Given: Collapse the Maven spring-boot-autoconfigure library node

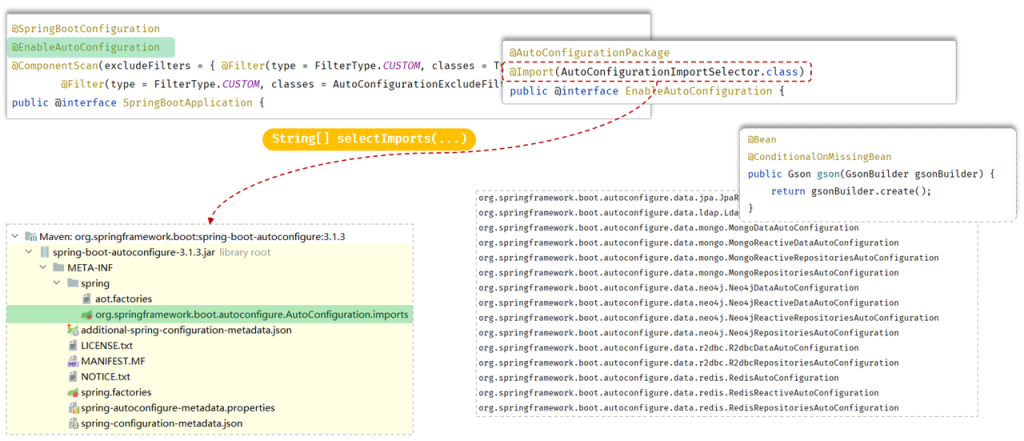Looking at the screenshot, I should point(15,237).
